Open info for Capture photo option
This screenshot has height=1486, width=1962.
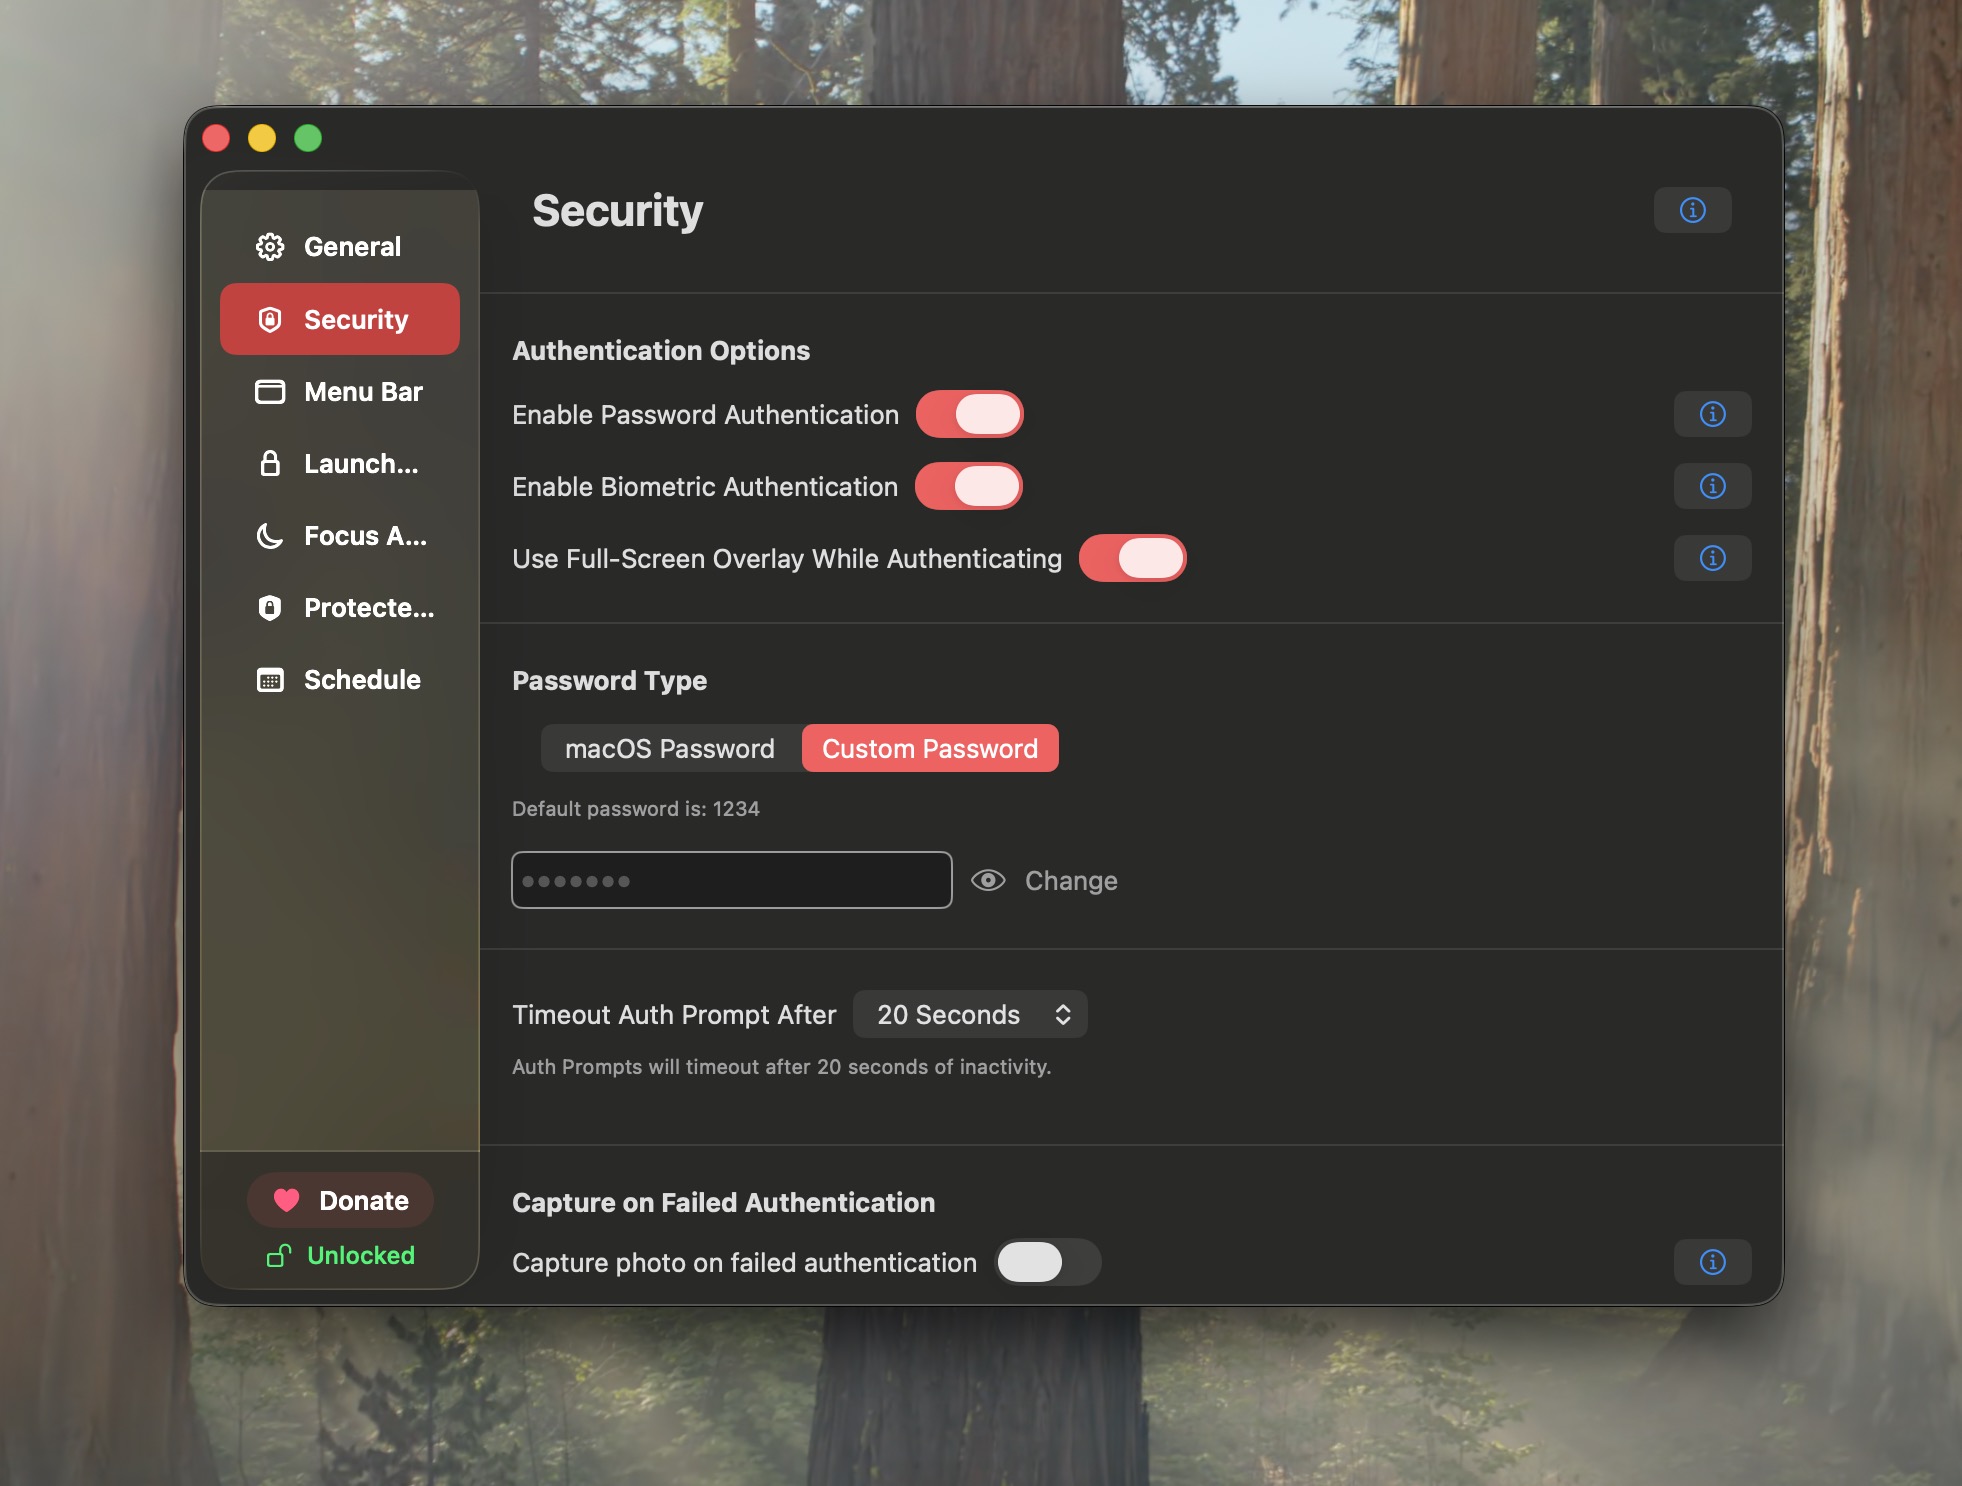pyautogui.click(x=1712, y=1262)
